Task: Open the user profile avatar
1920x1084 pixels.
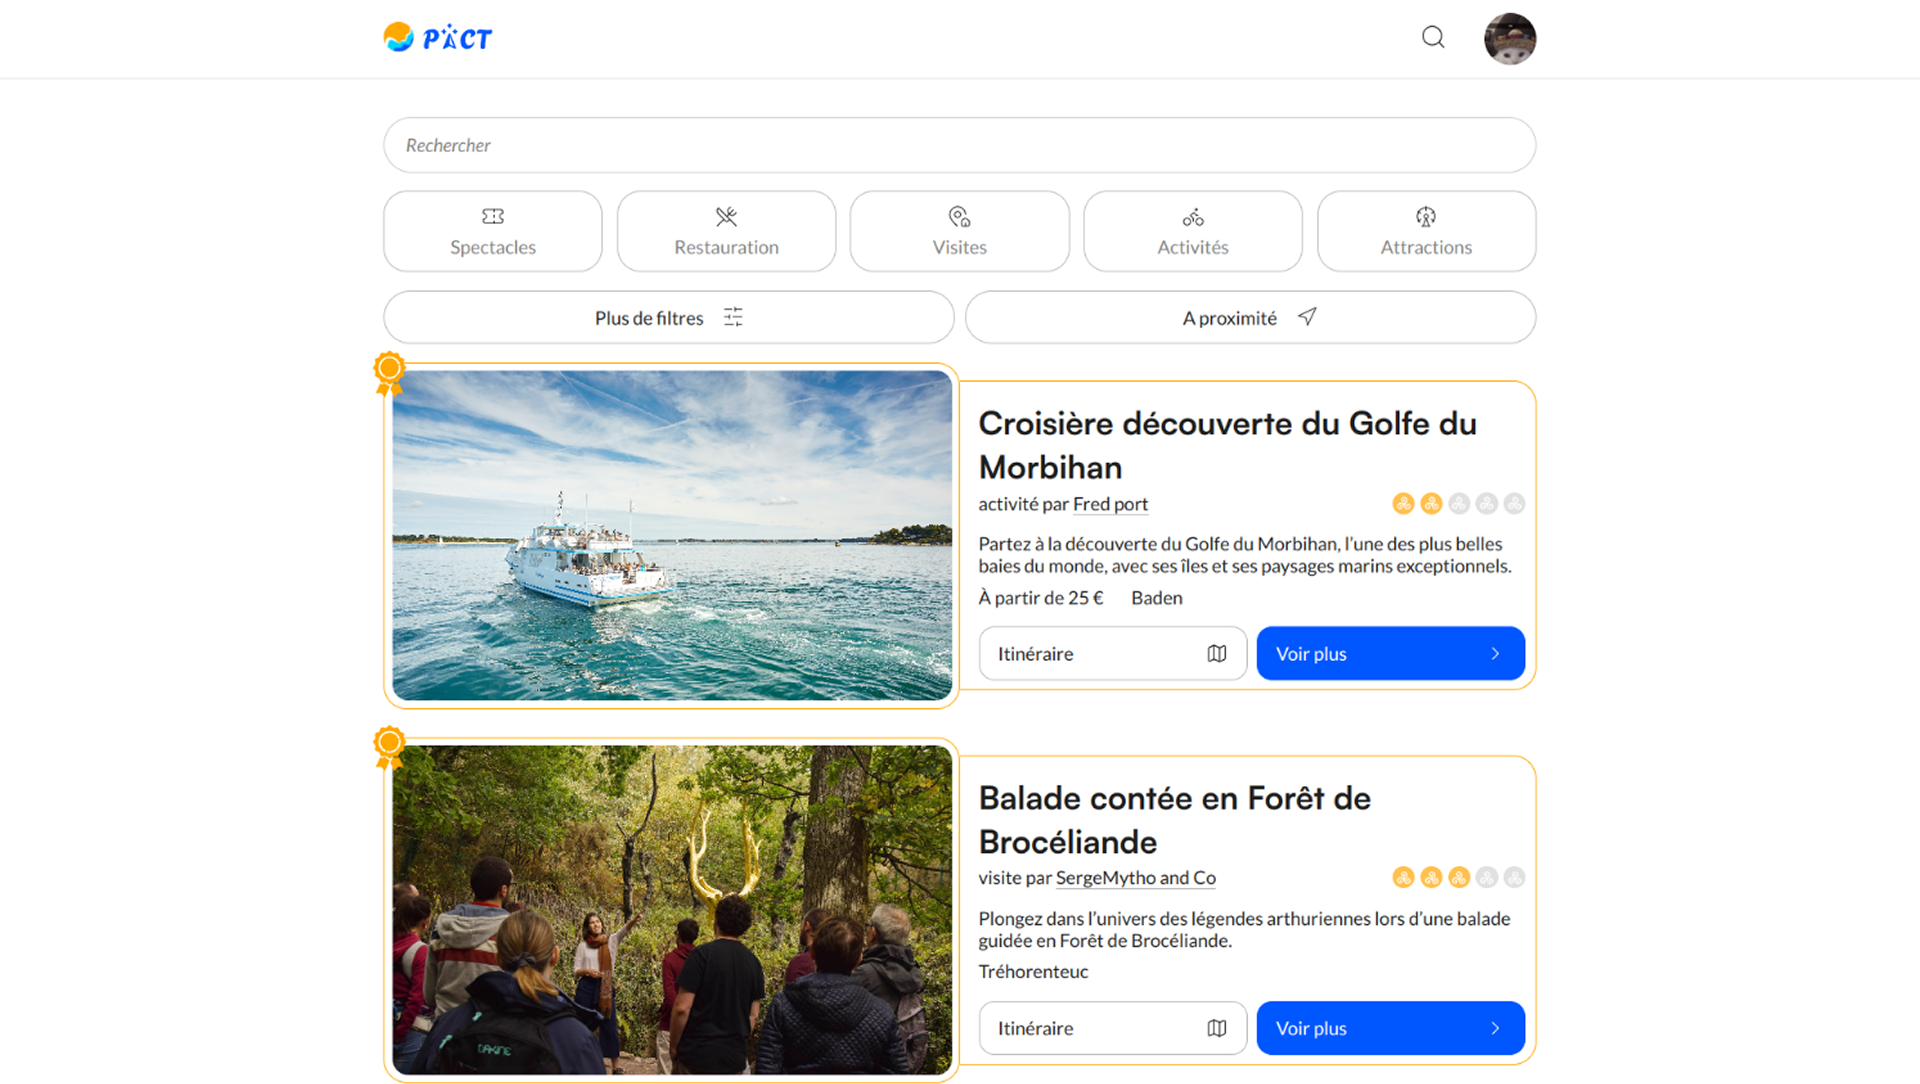Action: click(1509, 39)
